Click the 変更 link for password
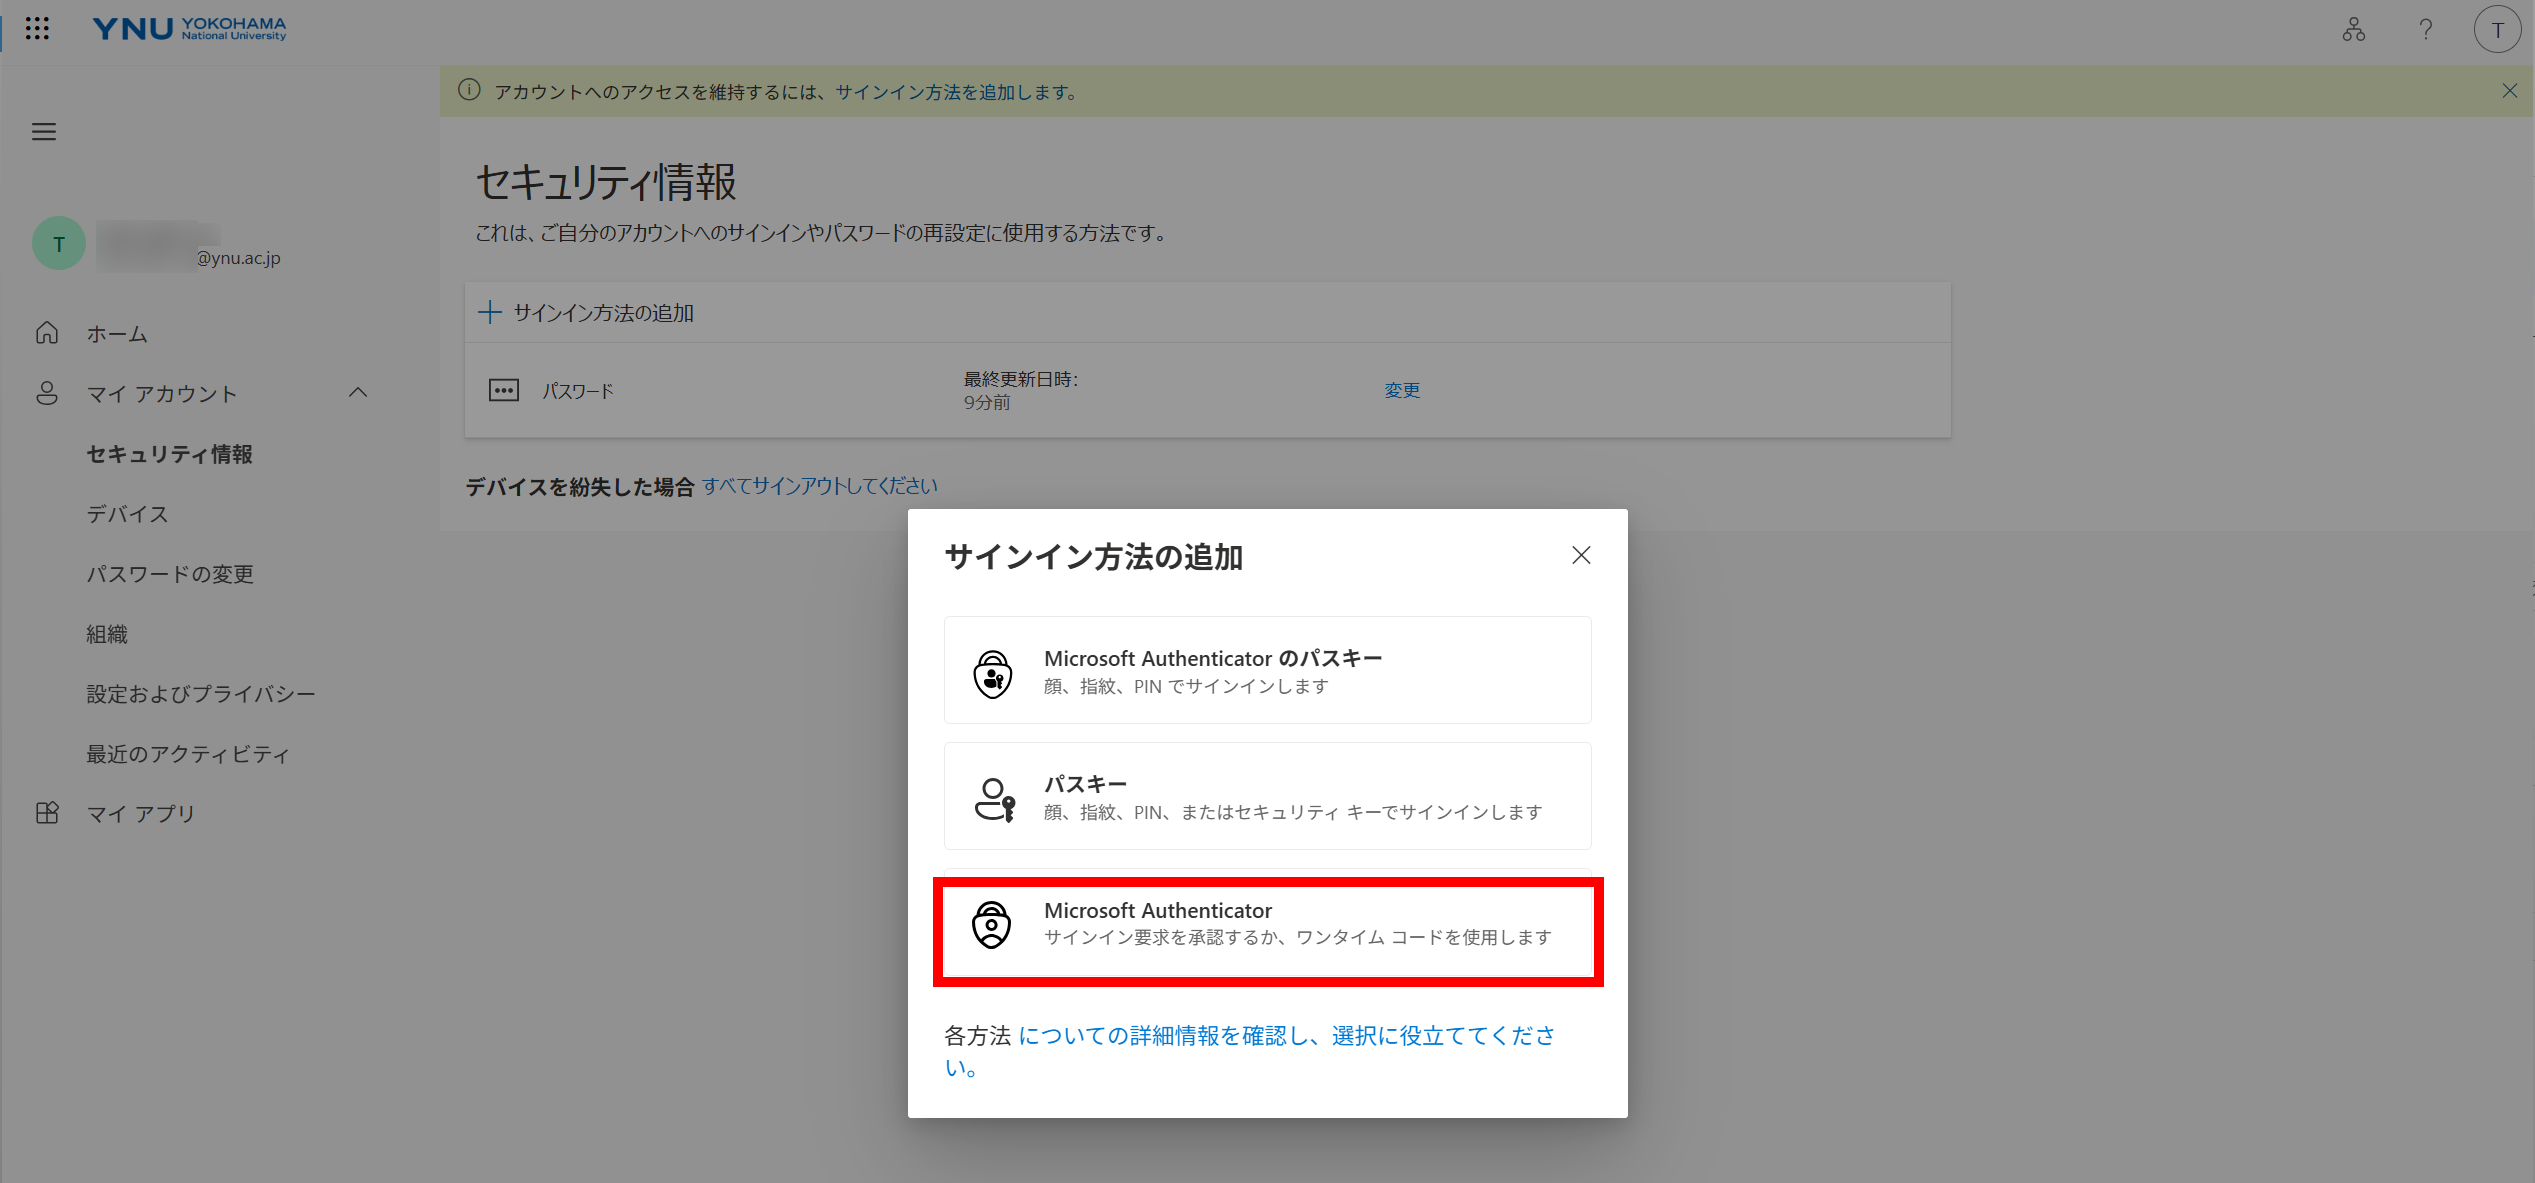 [x=1402, y=390]
